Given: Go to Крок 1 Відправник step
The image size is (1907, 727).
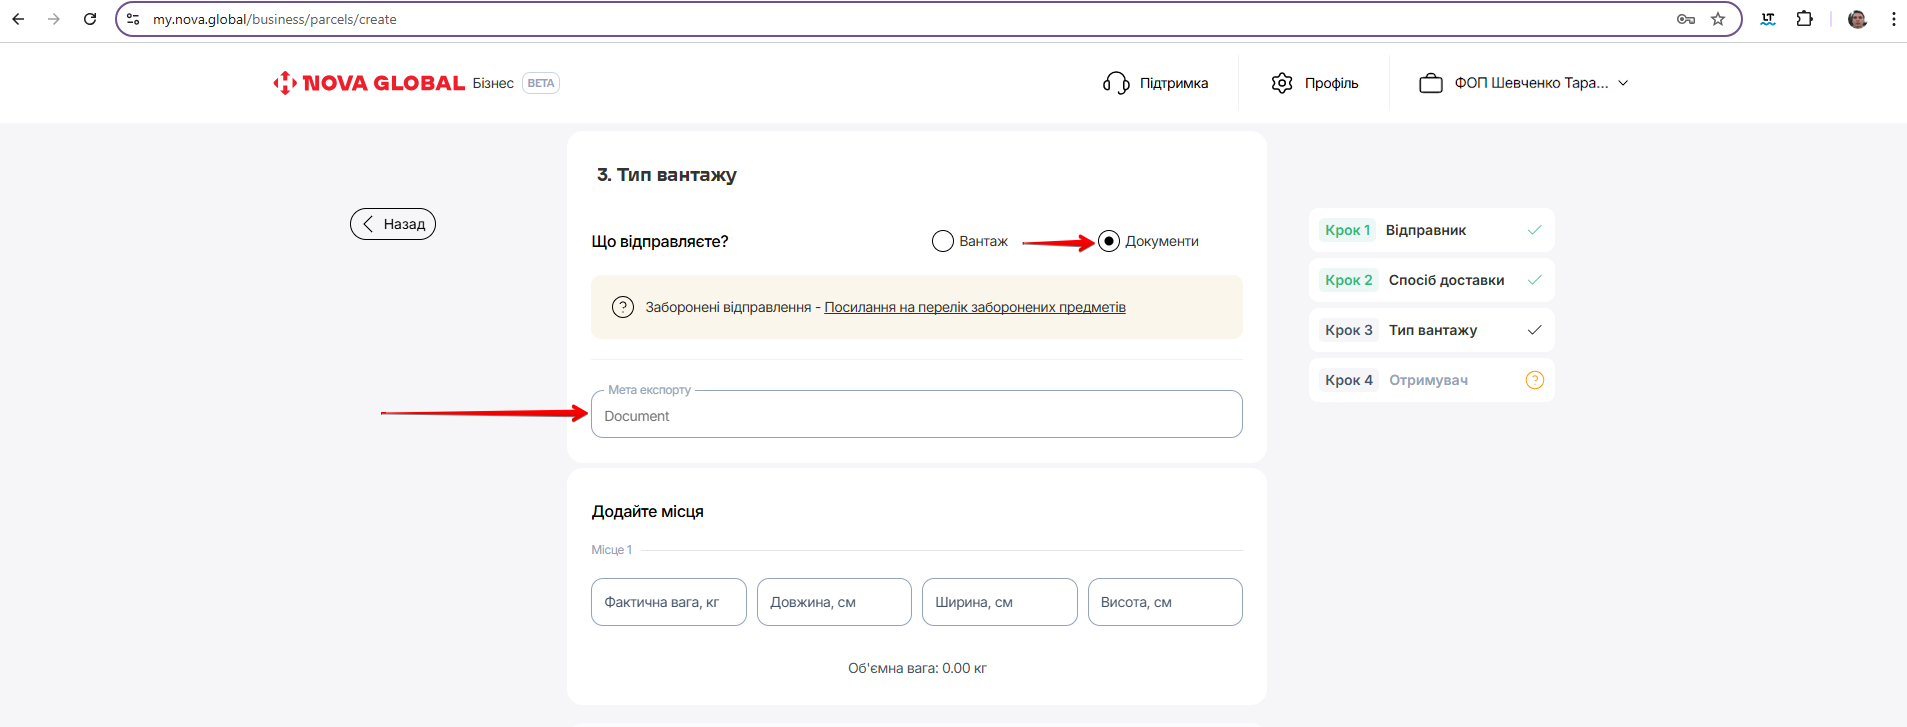Looking at the screenshot, I should tap(1430, 230).
